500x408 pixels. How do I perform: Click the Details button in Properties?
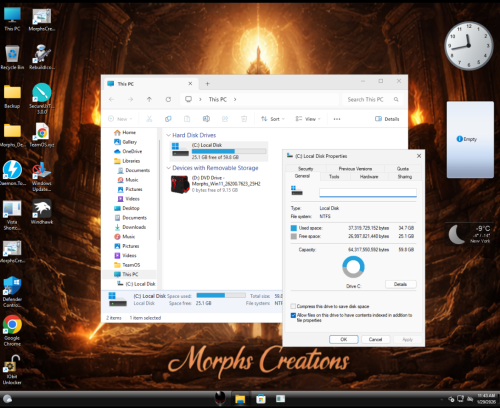400,284
